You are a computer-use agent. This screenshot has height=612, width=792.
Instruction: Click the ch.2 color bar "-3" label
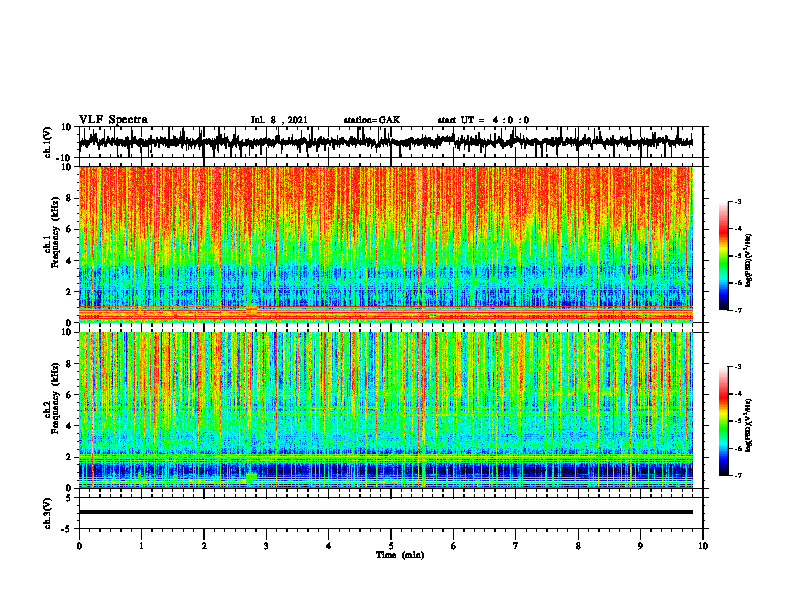(x=738, y=367)
